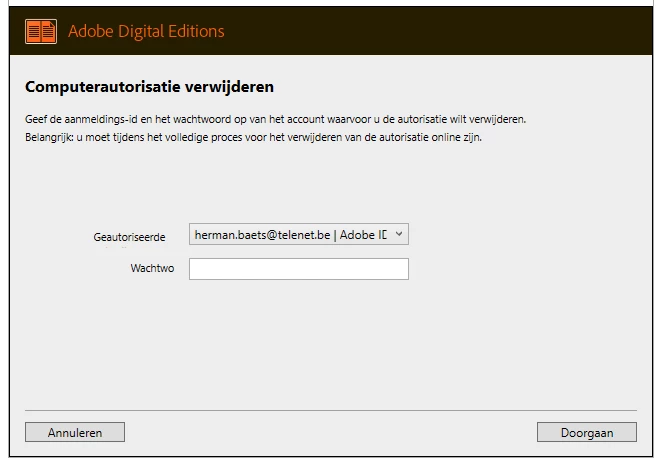The width and height of the screenshot is (665, 472).
Task: Click the Adobe Digital Editions book logo
Action: tap(41, 31)
